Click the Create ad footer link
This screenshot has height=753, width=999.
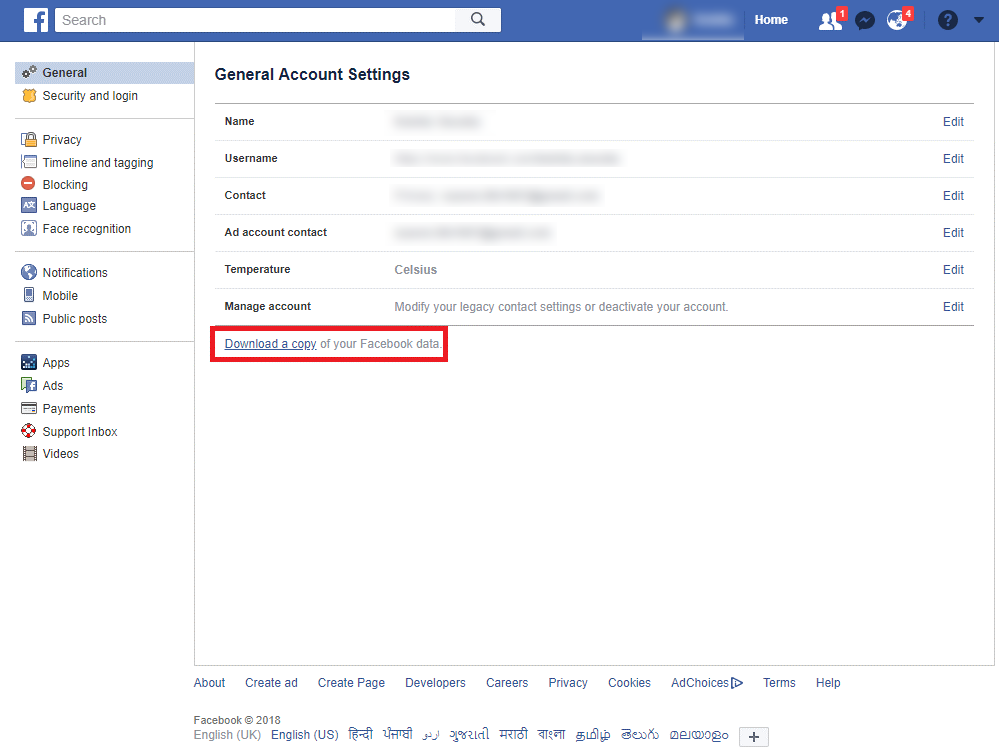coord(271,682)
